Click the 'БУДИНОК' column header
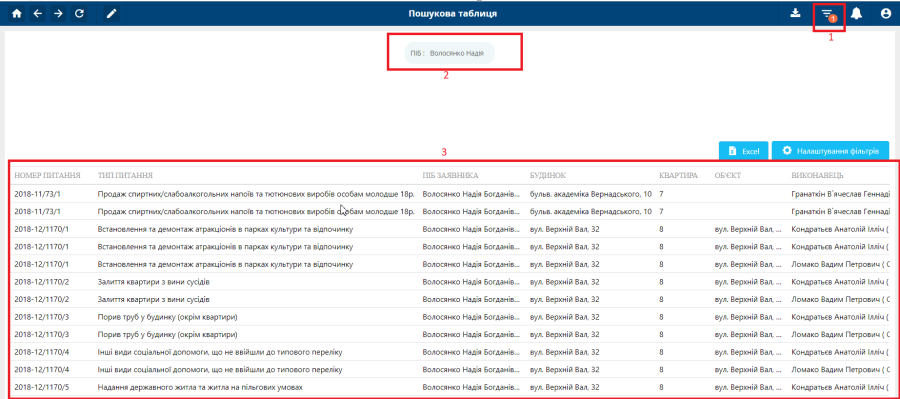900x399 pixels. click(548, 175)
